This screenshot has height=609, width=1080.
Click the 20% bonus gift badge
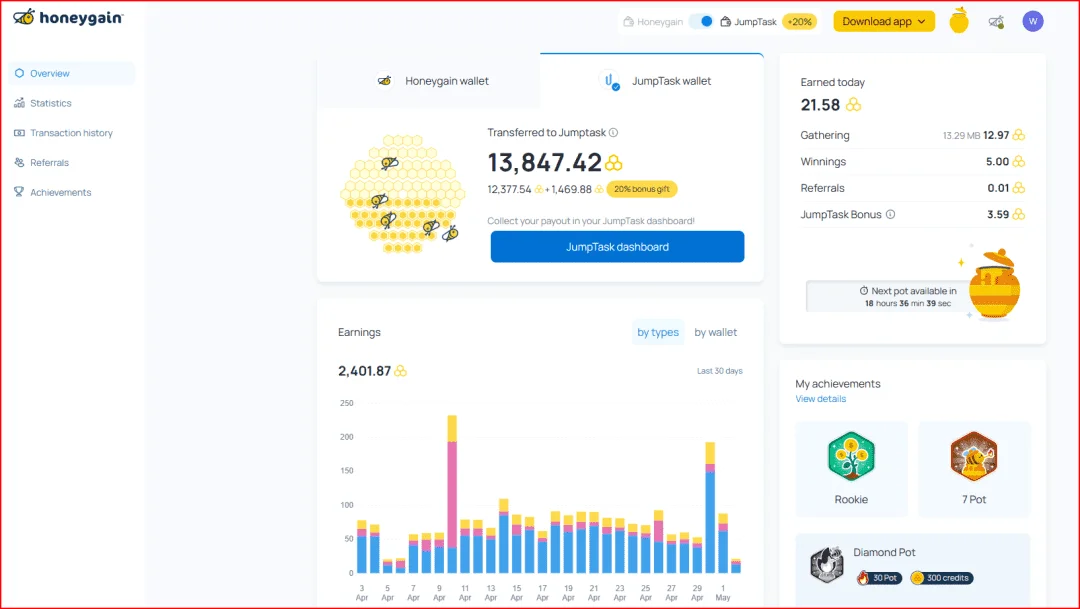pos(641,189)
